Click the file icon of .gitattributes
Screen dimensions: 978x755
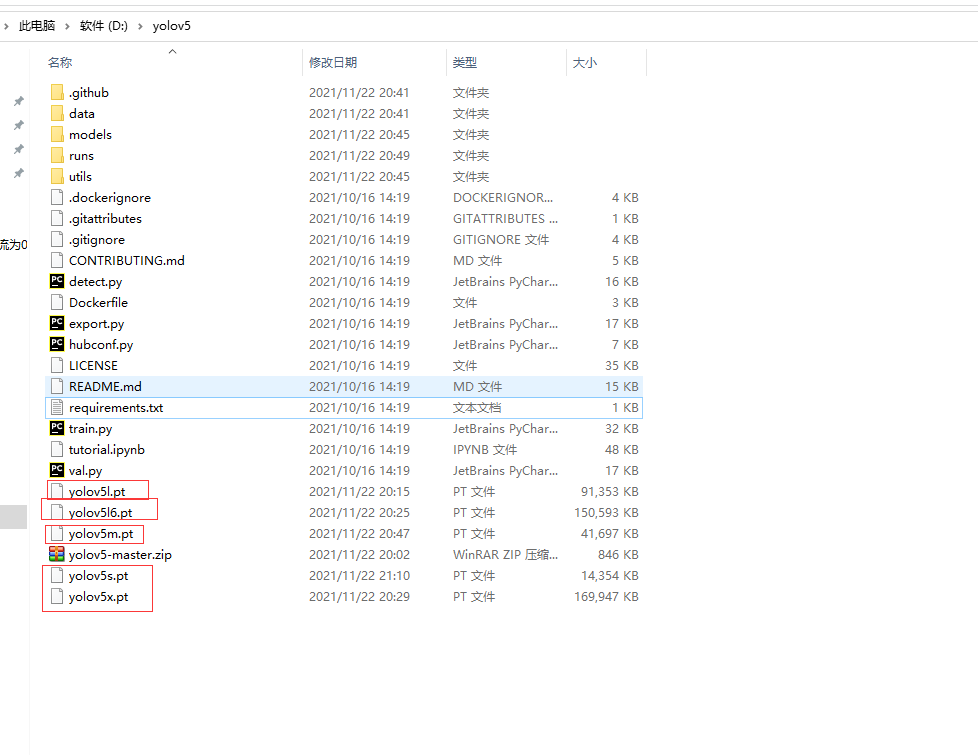[x=57, y=218]
